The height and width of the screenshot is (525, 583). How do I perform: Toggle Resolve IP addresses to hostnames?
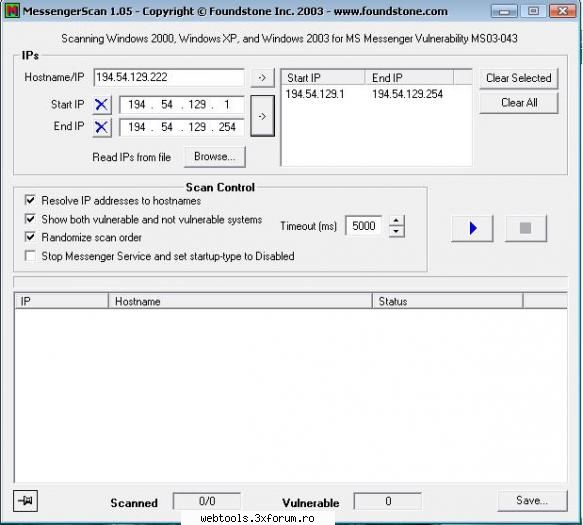tap(30, 200)
